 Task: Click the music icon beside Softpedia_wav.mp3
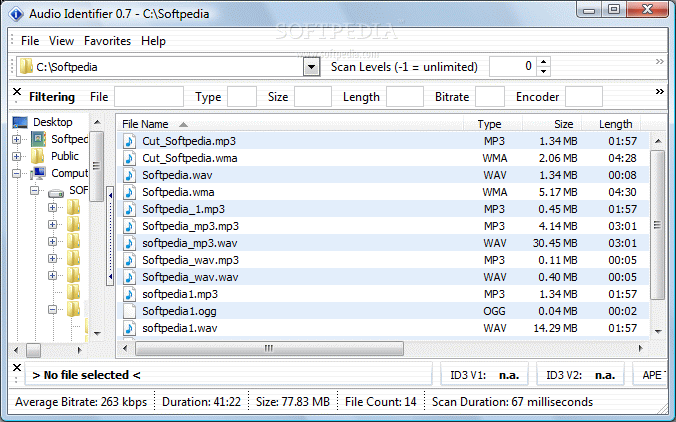[x=129, y=260]
